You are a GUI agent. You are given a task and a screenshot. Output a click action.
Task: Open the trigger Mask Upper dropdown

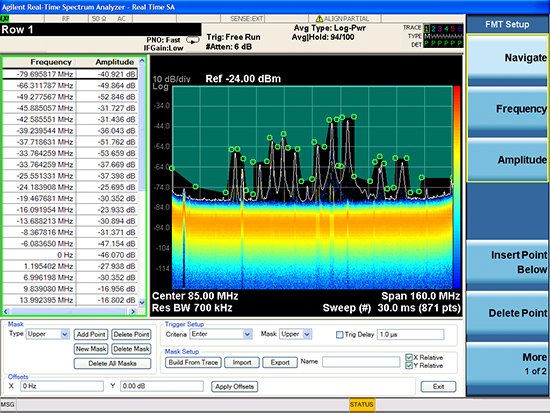[x=295, y=334]
